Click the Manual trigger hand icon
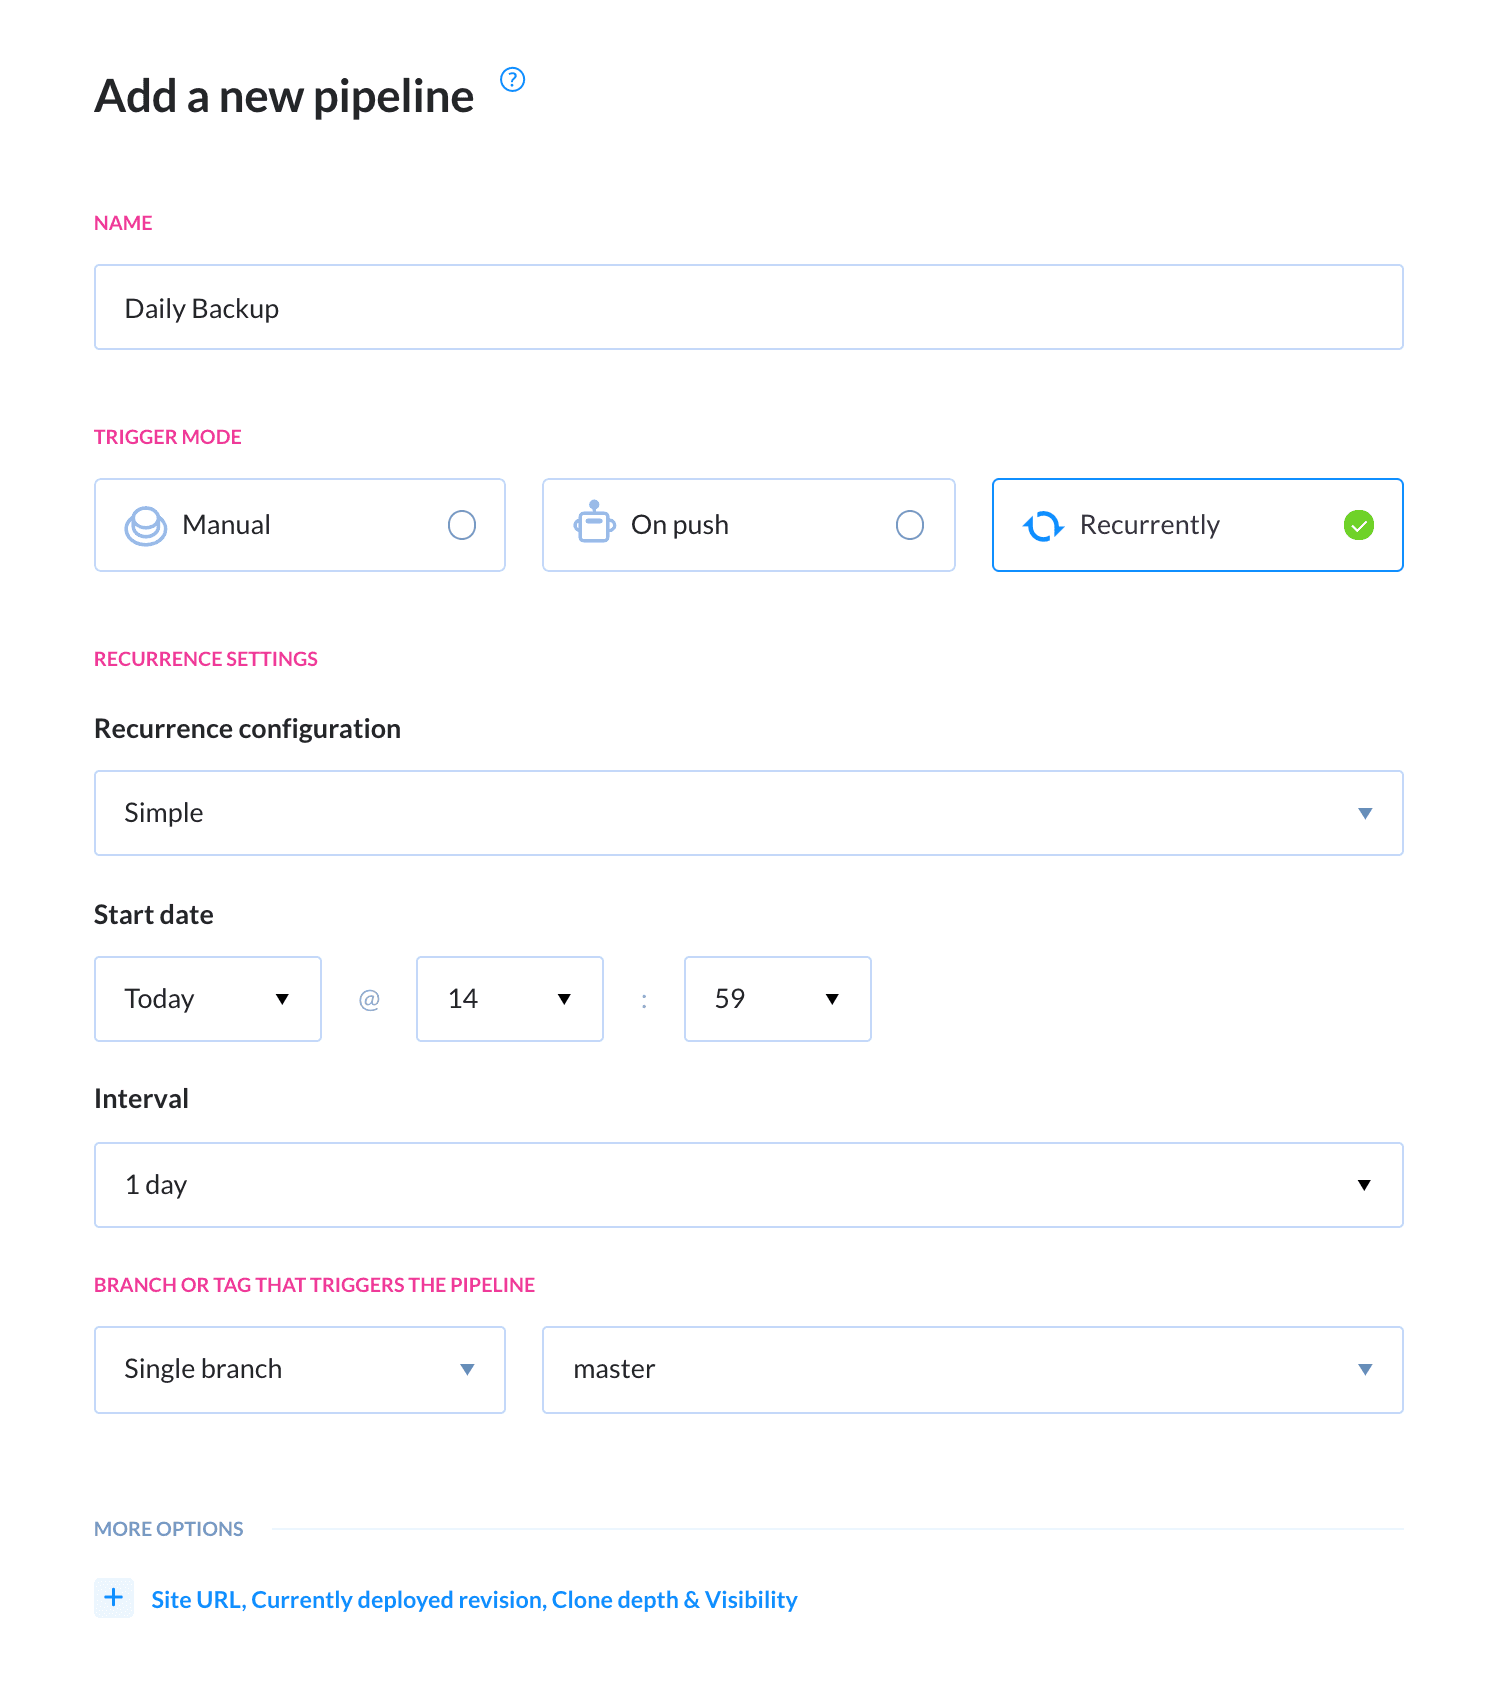 click(145, 525)
